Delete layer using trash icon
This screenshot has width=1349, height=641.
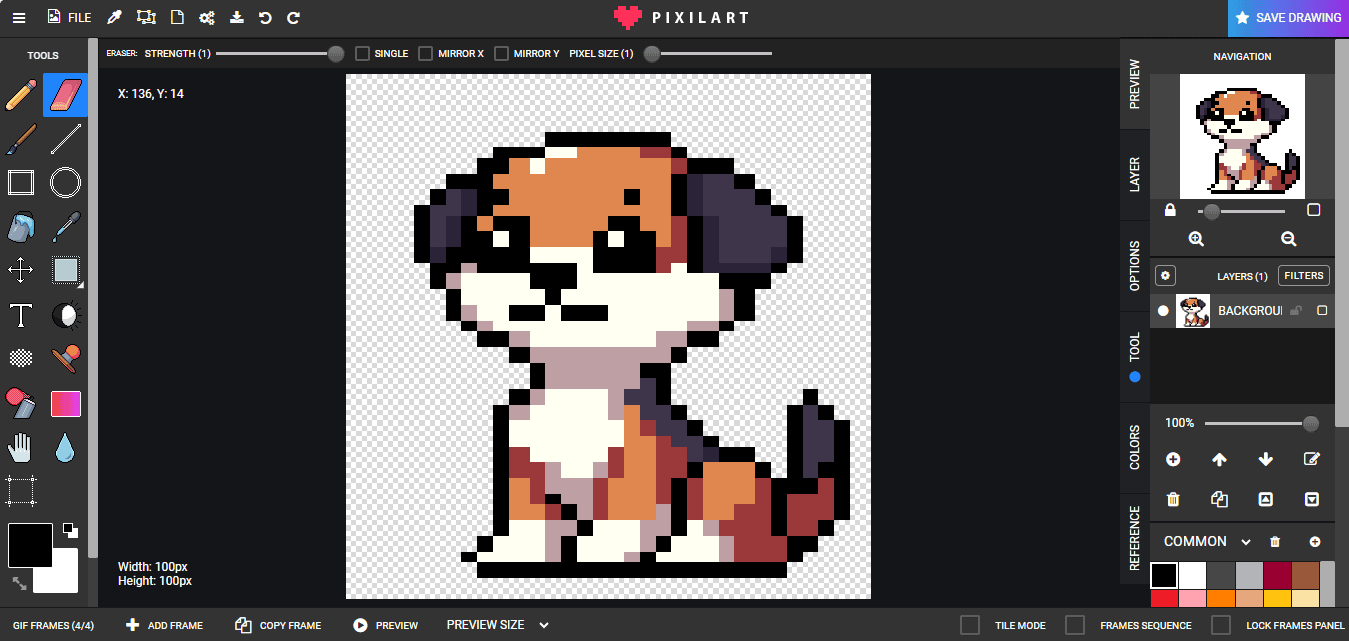coord(1173,499)
